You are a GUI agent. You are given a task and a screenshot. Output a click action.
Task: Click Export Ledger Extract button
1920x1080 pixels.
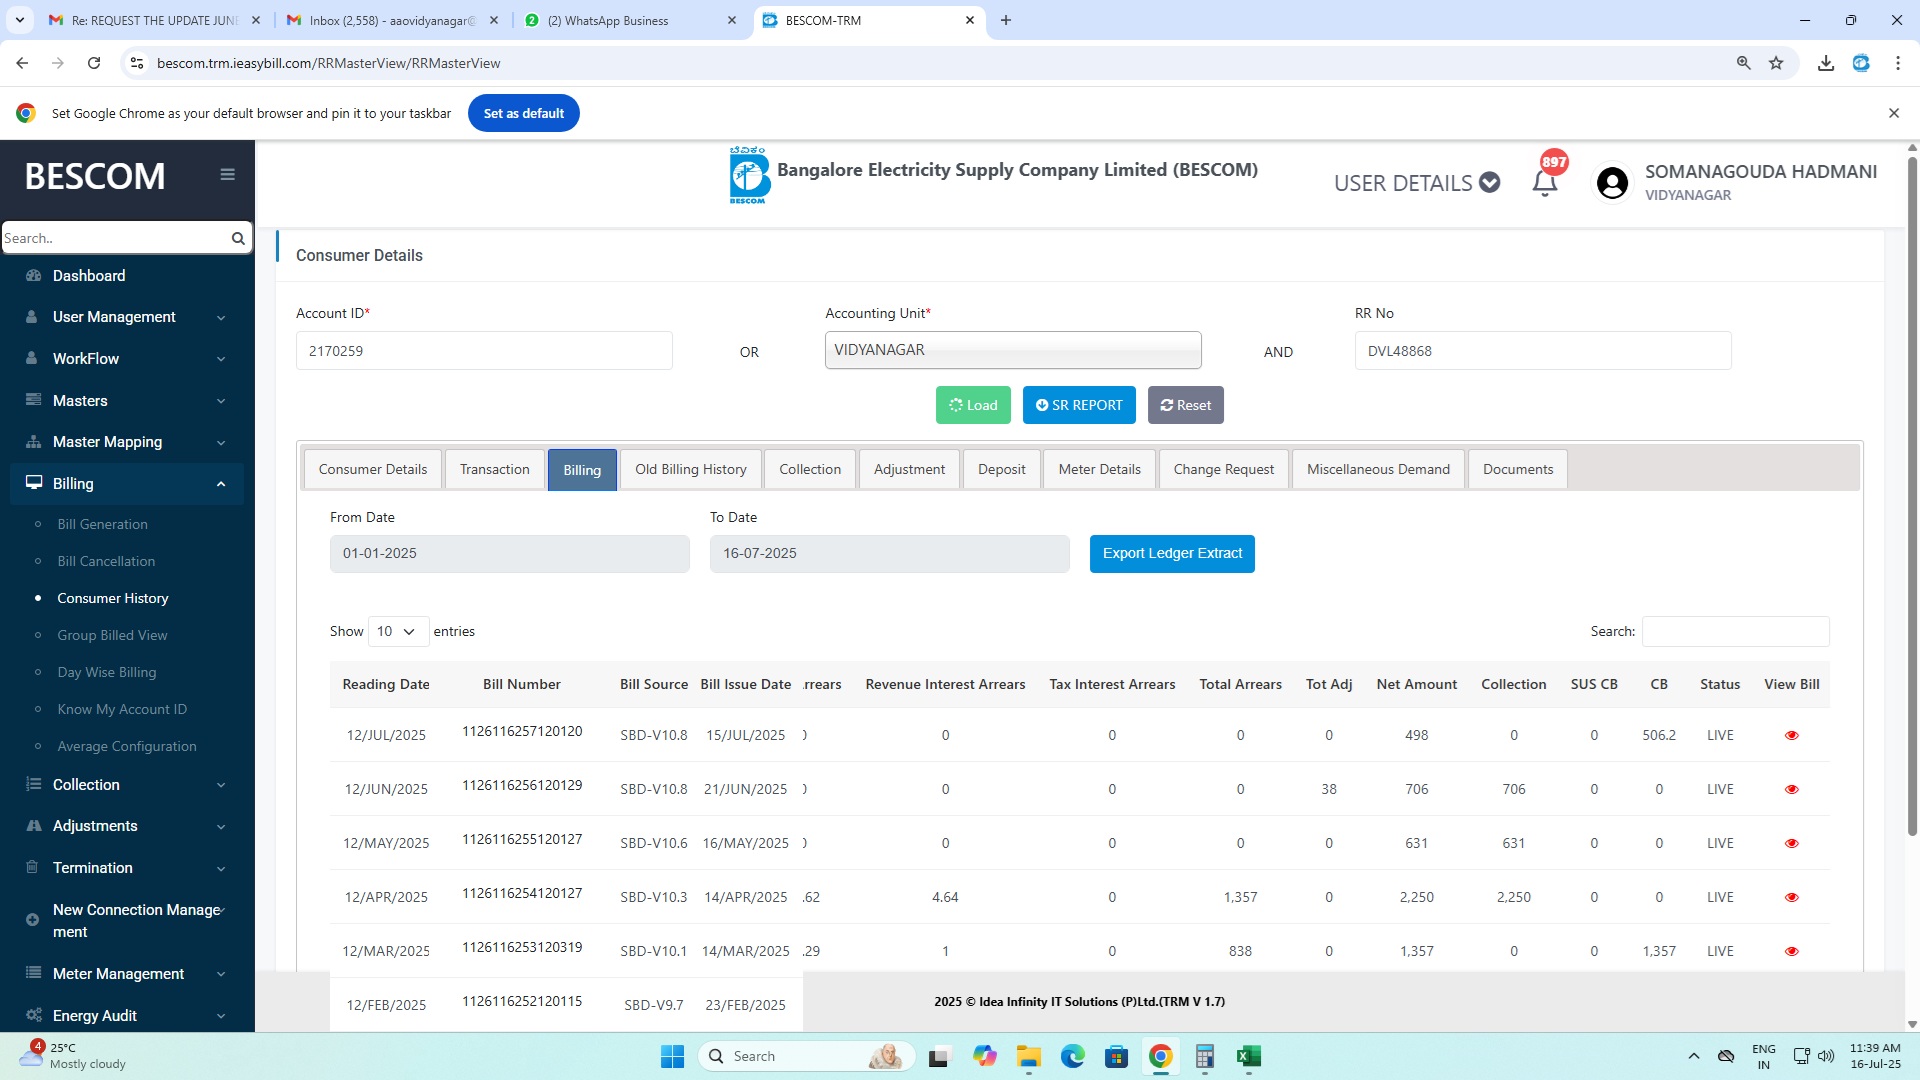(x=1172, y=553)
